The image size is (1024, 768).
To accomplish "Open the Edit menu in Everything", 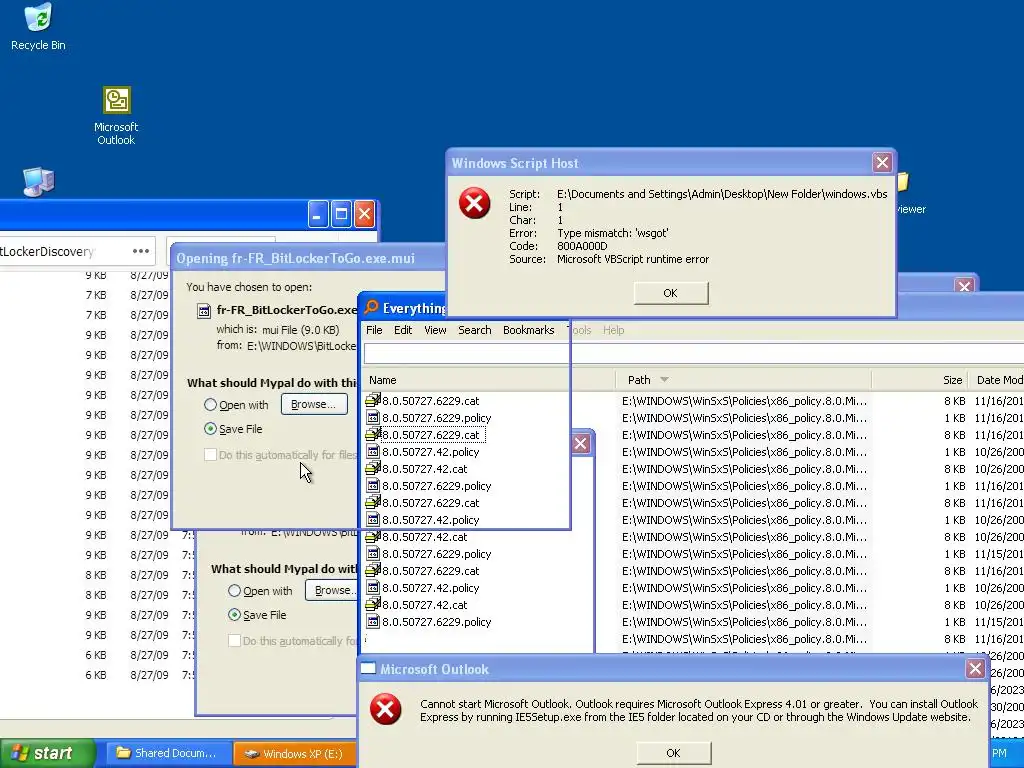I will tap(403, 330).
